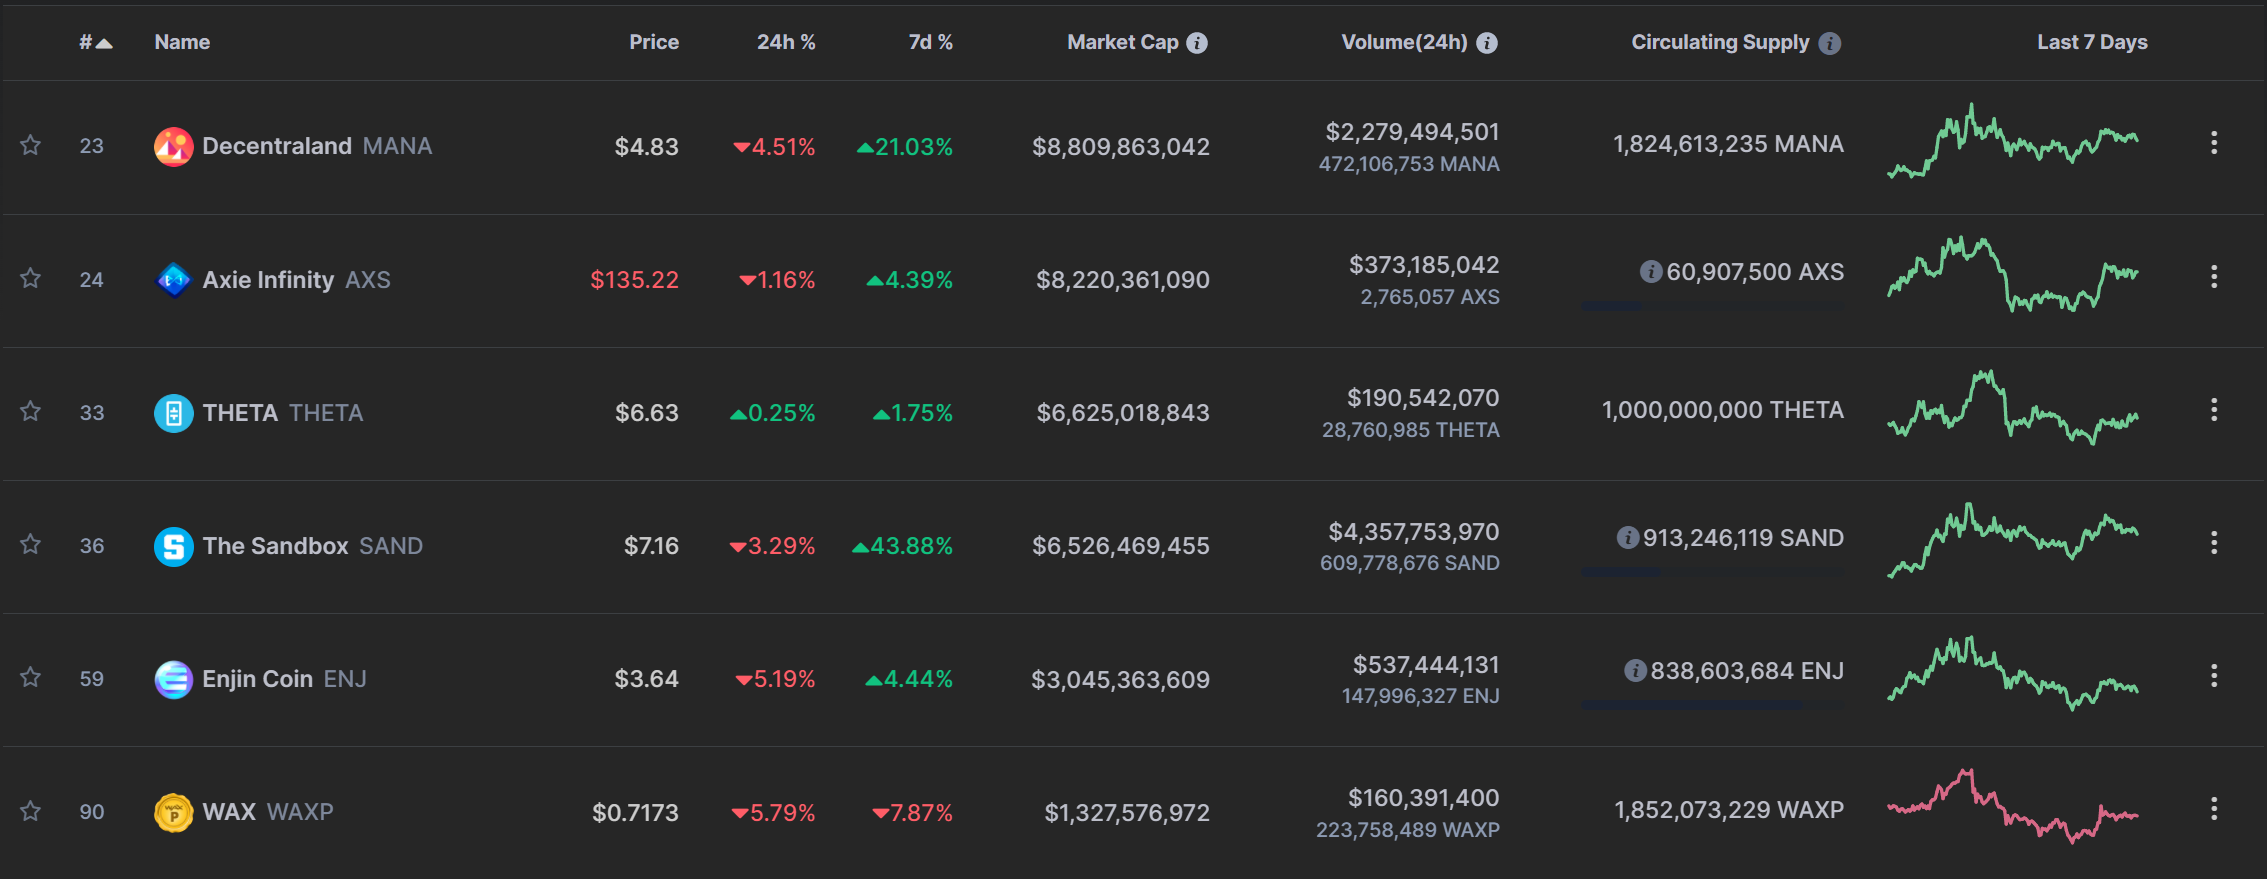
Task: Click the WAX coin logo icon
Action: tap(174, 812)
